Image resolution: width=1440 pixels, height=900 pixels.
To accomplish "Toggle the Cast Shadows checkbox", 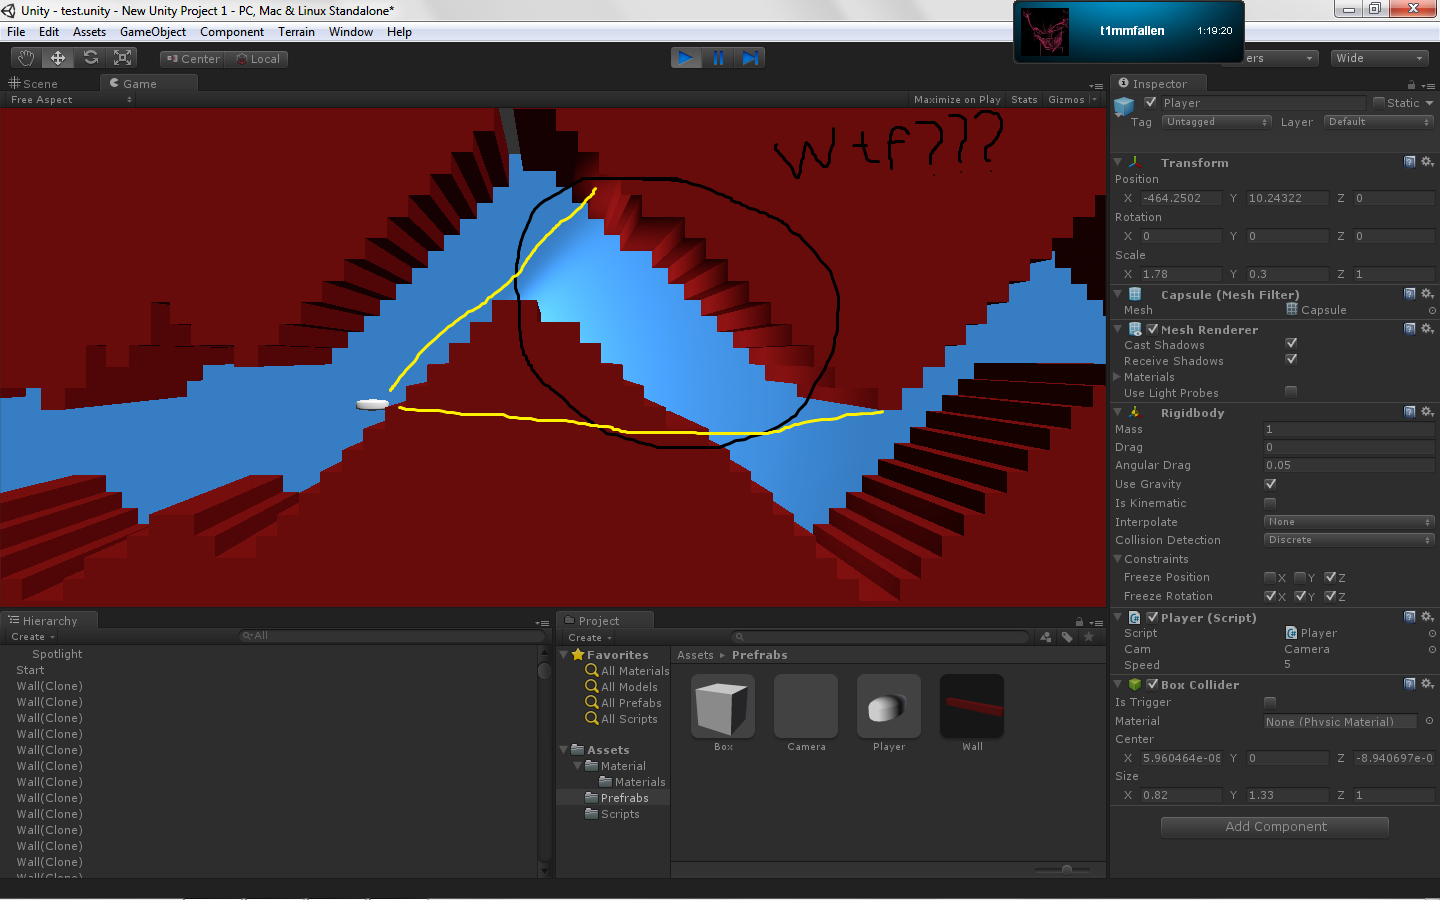I will pos(1291,343).
